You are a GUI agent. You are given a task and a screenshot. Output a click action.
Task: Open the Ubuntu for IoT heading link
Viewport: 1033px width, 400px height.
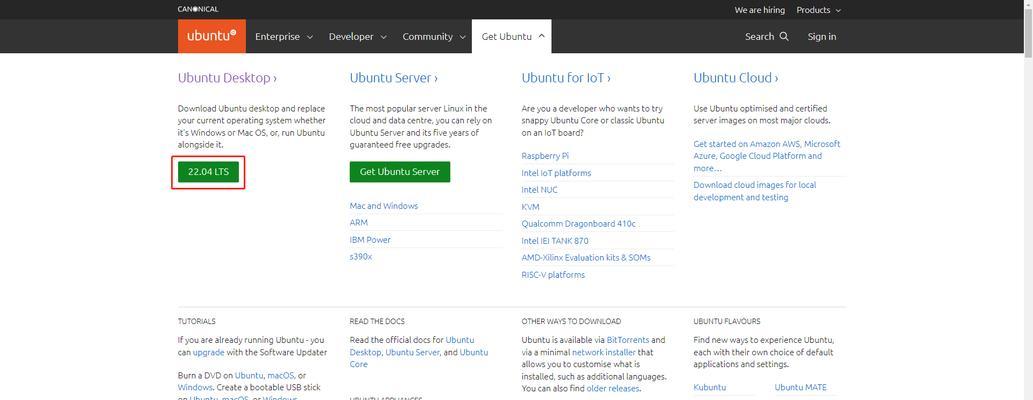click(x=566, y=78)
